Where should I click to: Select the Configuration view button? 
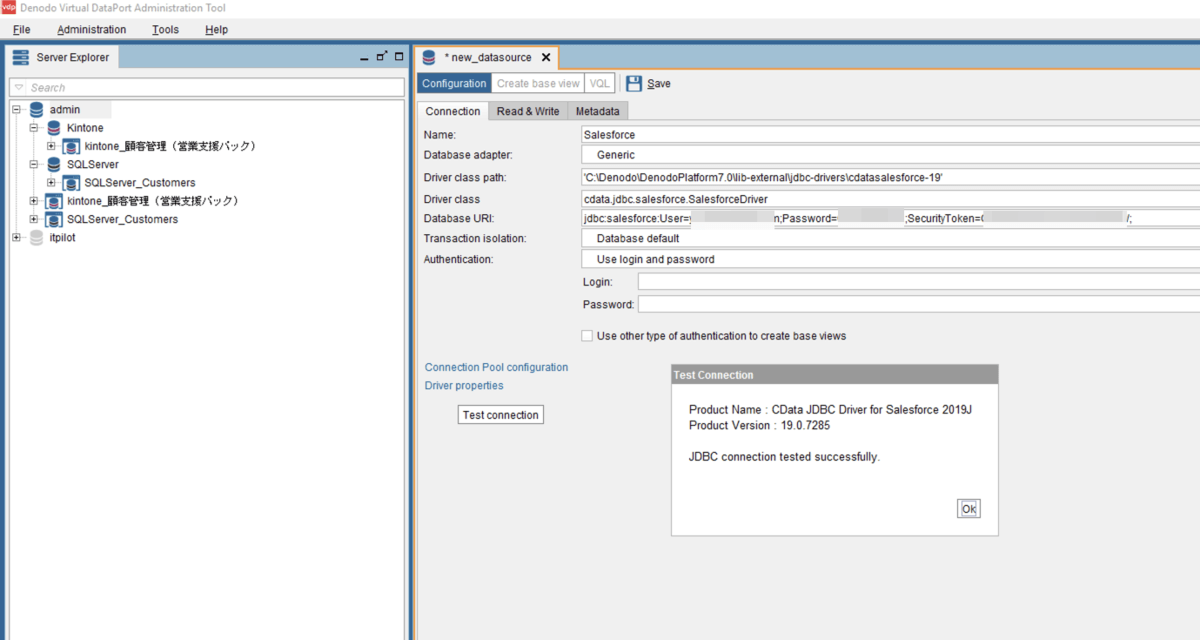click(454, 83)
